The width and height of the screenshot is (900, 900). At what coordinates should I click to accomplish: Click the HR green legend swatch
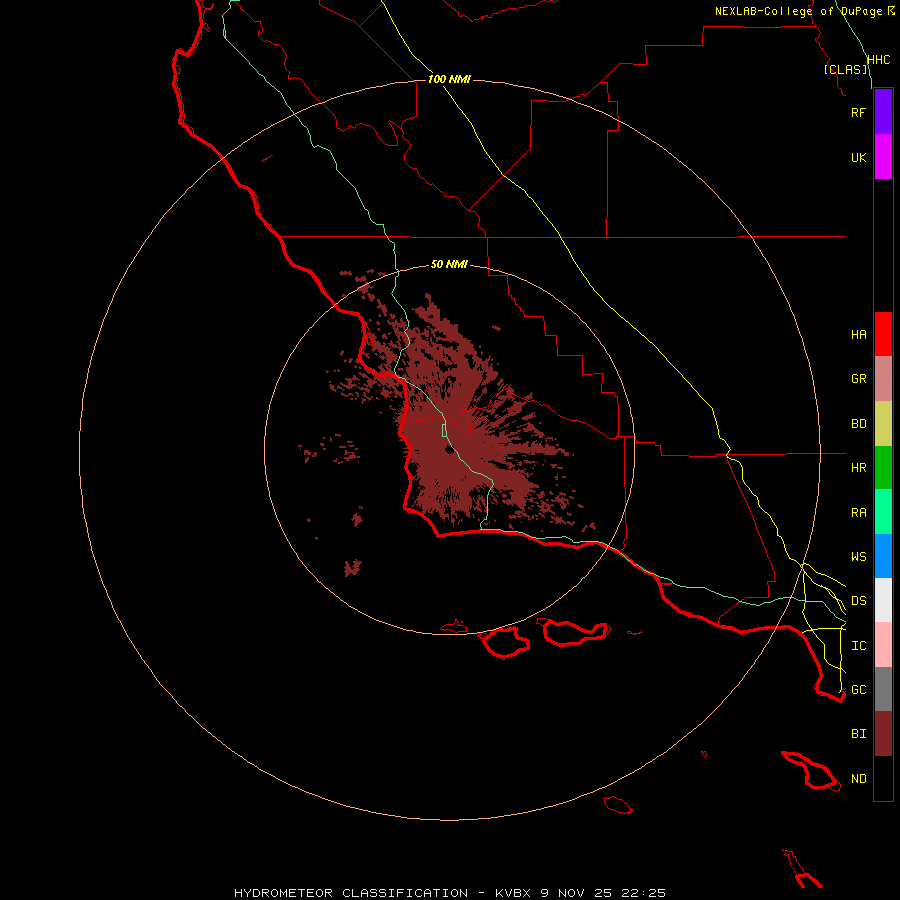(x=883, y=468)
